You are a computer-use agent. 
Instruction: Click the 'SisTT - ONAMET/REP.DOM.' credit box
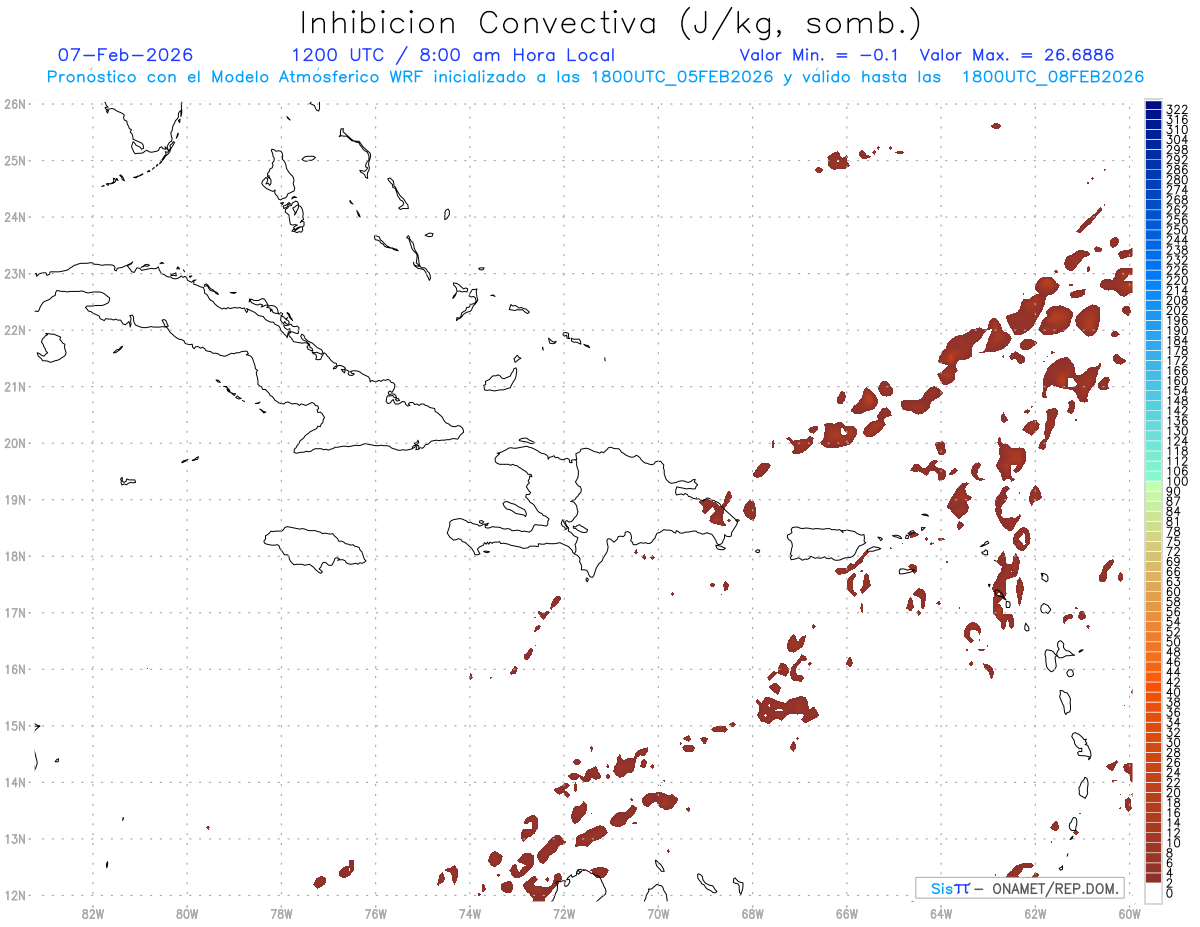click(1019, 888)
